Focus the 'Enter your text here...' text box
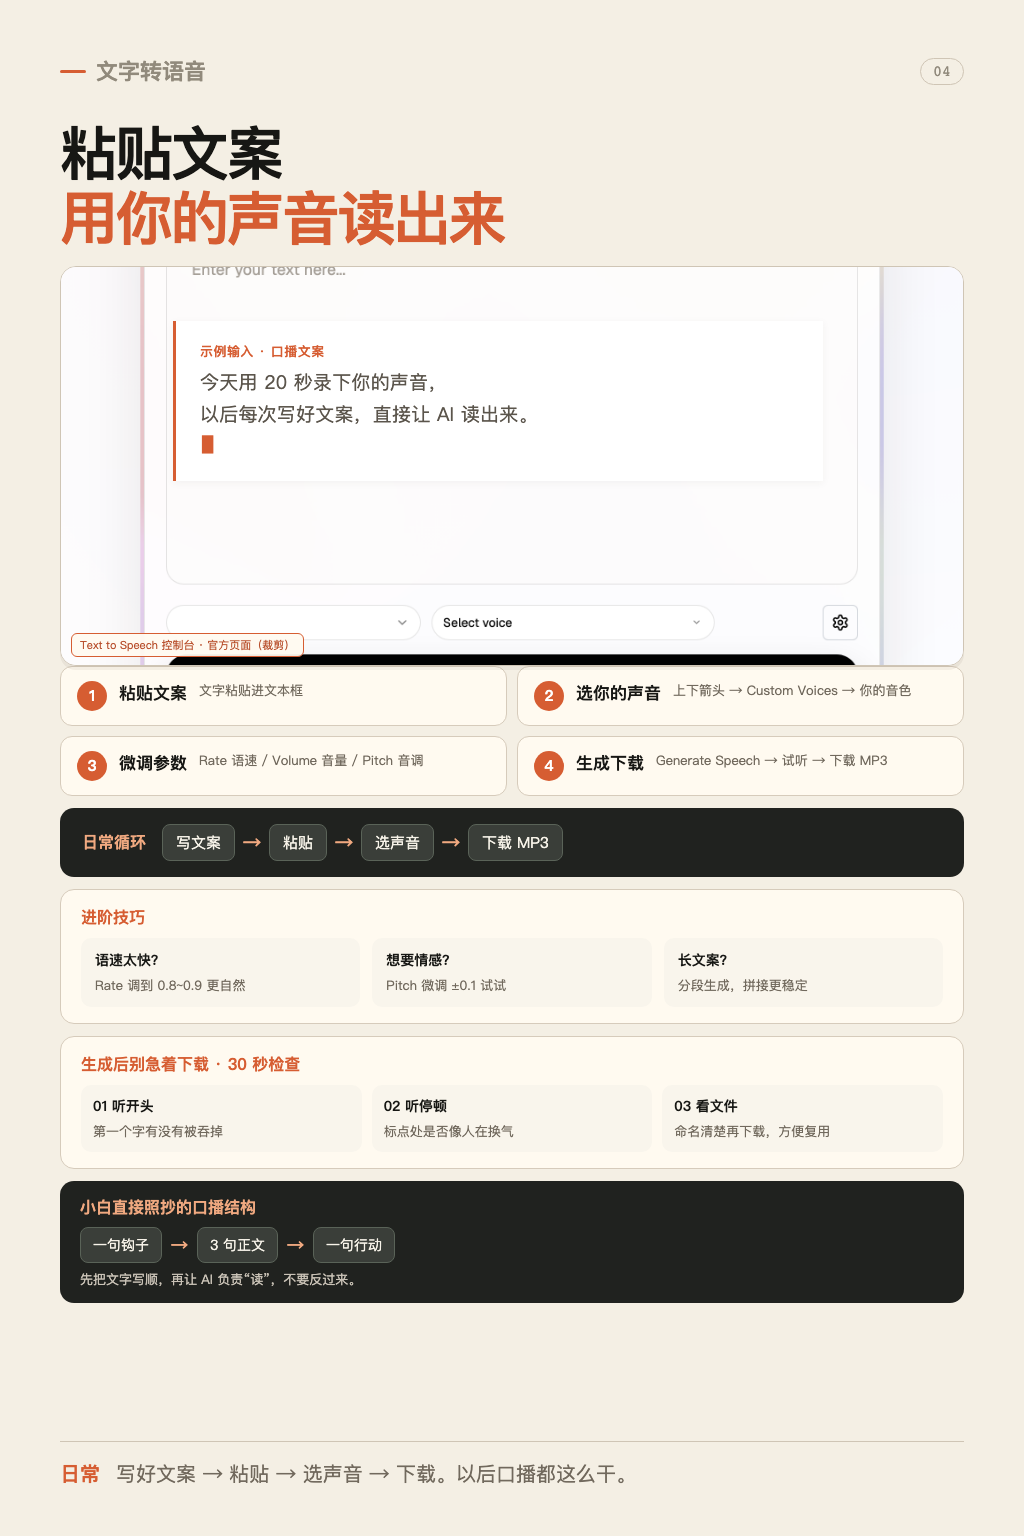This screenshot has width=1024, height=1536. pos(511,425)
